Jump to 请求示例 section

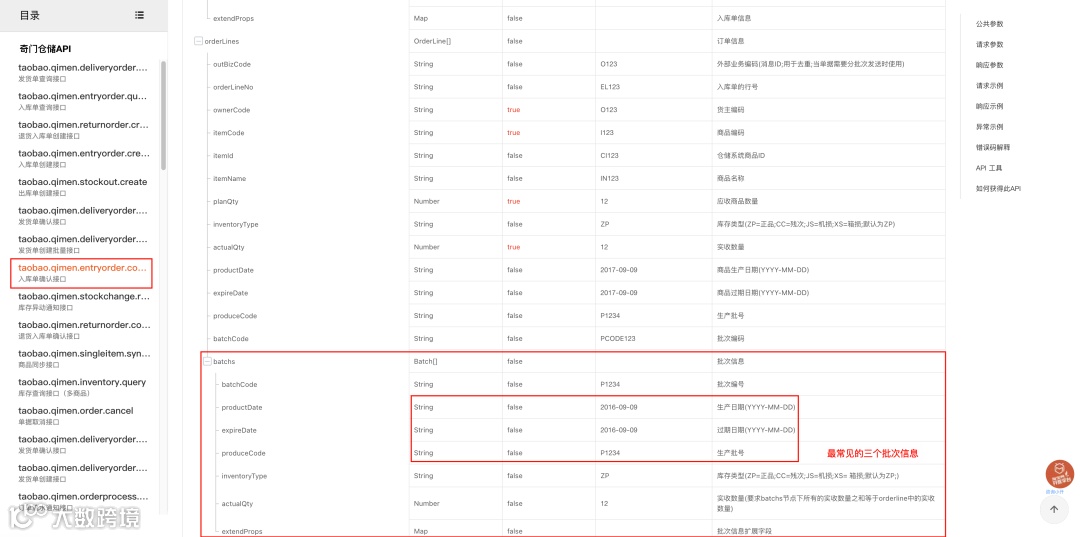point(989,85)
